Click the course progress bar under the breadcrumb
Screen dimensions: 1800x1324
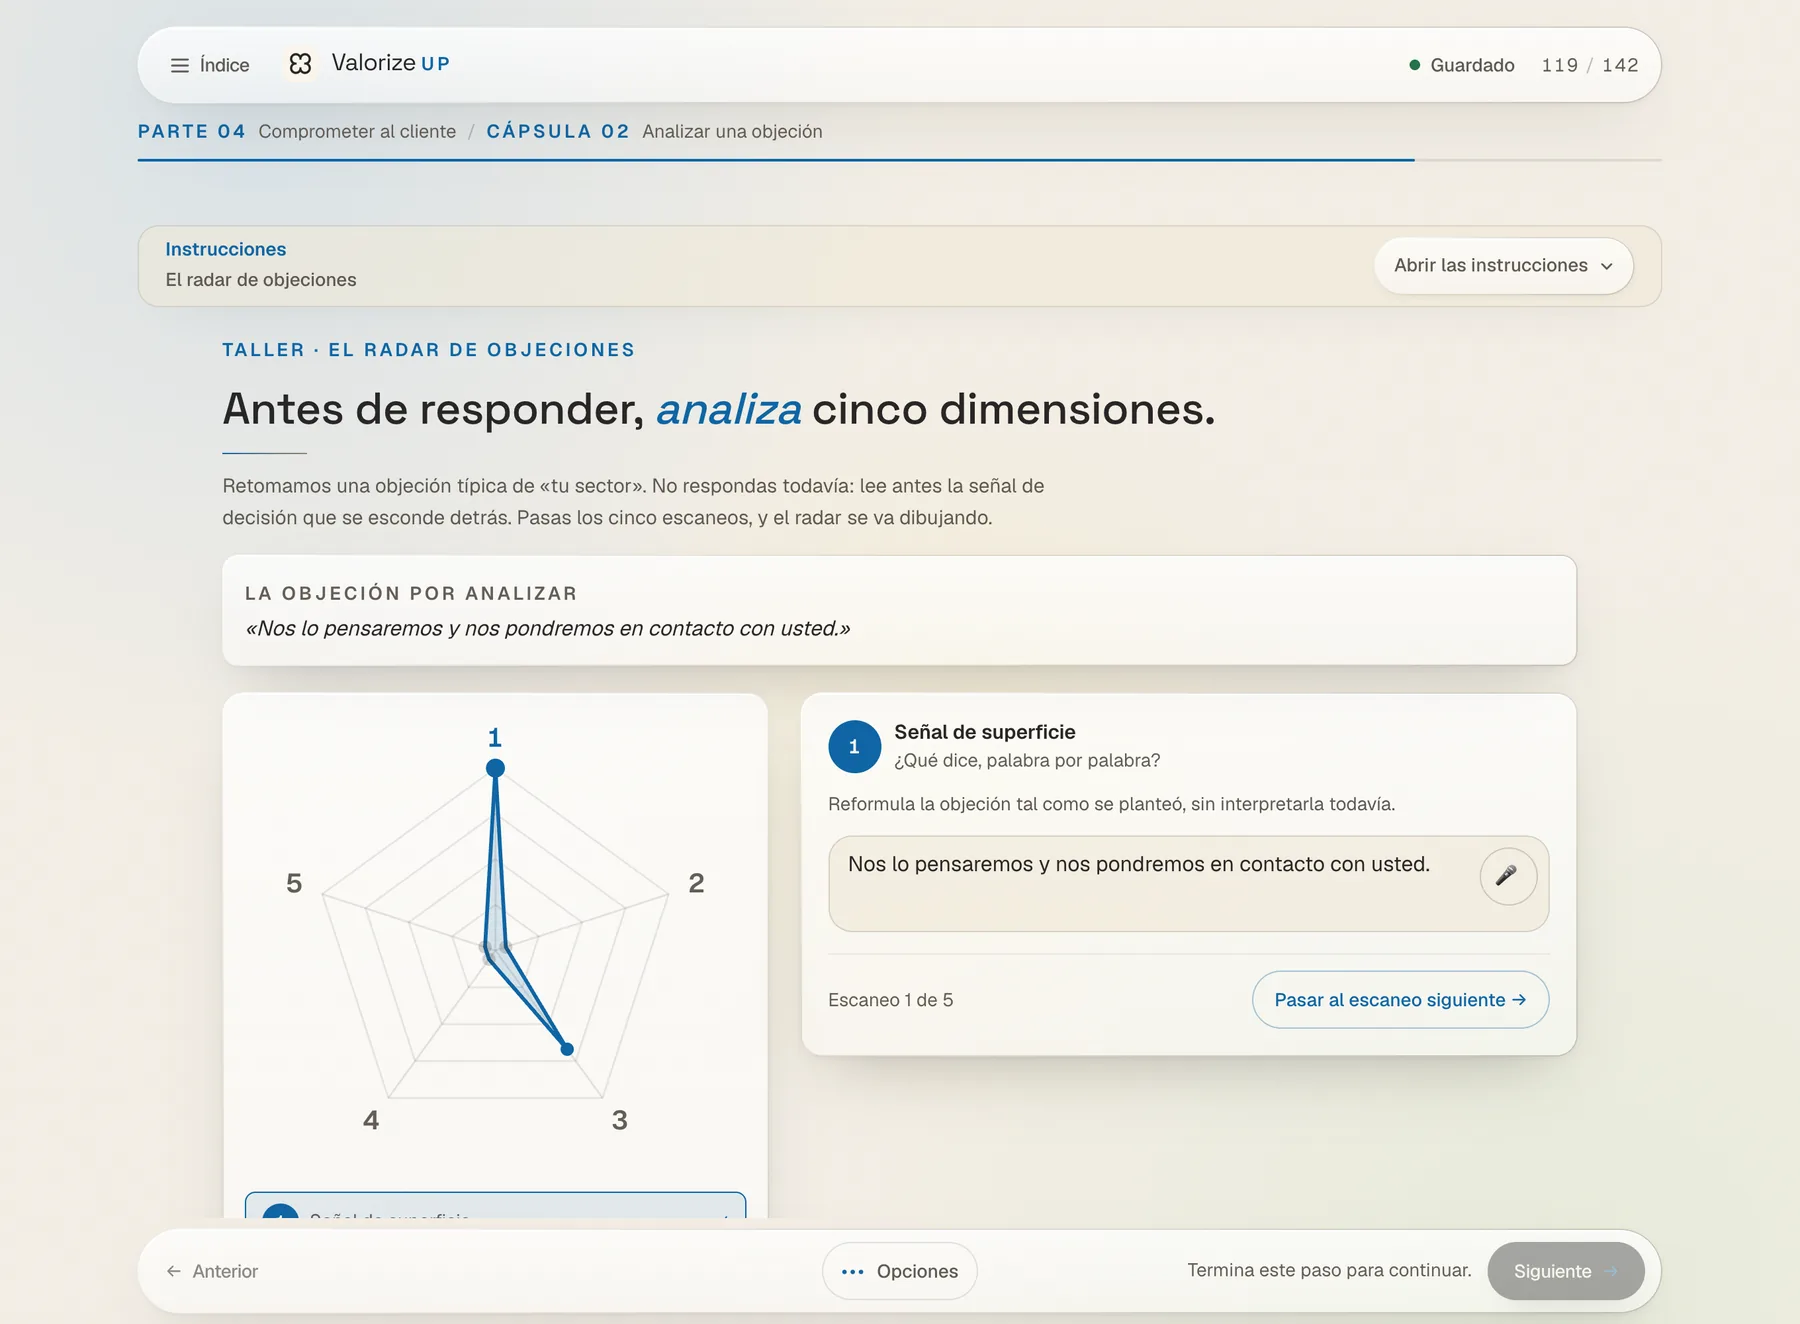tap(899, 159)
